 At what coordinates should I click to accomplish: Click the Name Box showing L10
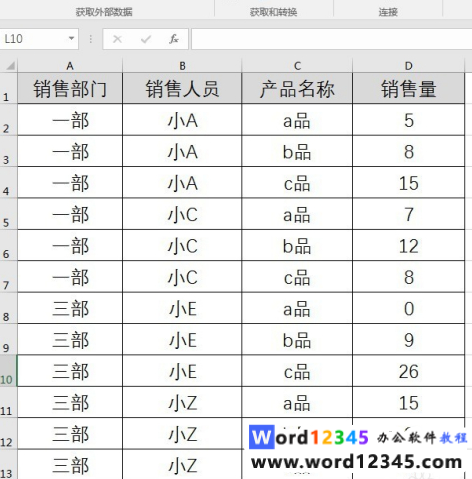[39, 39]
